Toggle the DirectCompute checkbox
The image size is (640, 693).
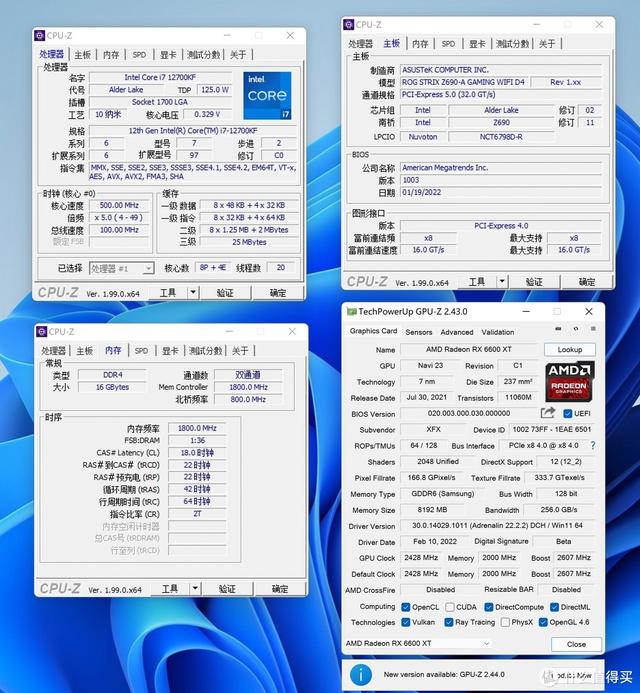(488, 607)
